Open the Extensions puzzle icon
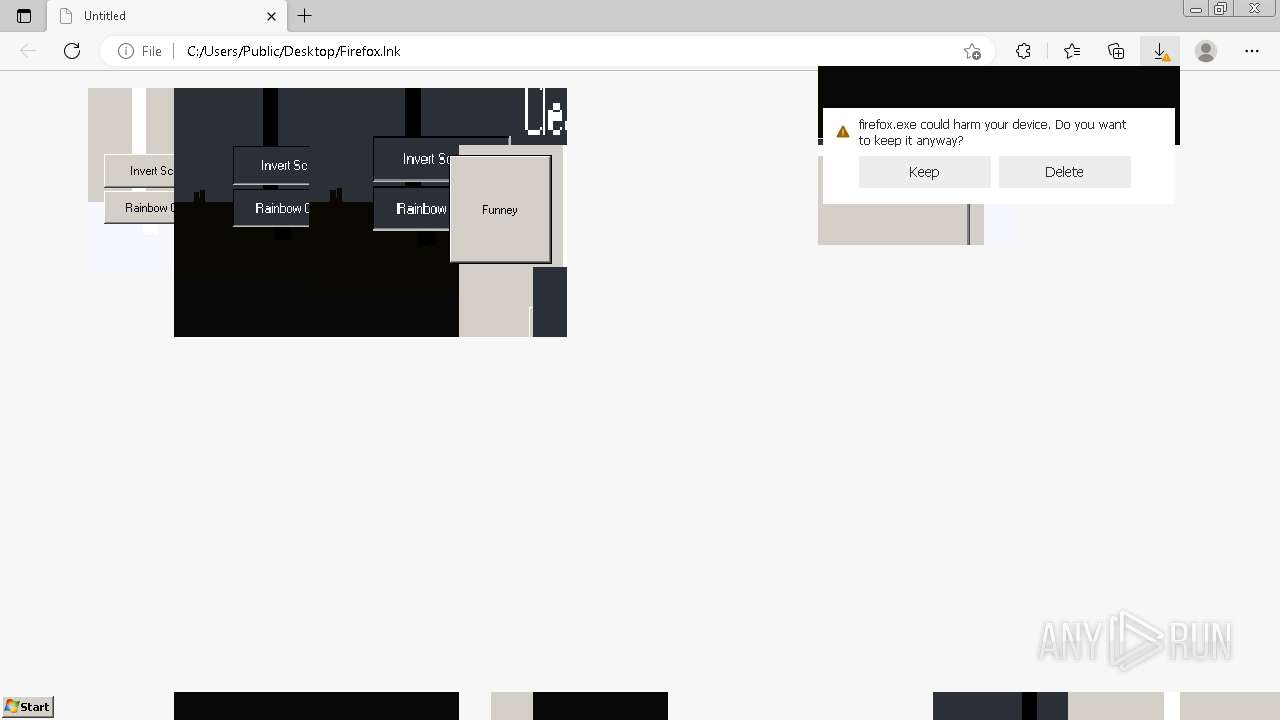Viewport: 1280px width, 720px height. click(x=1023, y=51)
